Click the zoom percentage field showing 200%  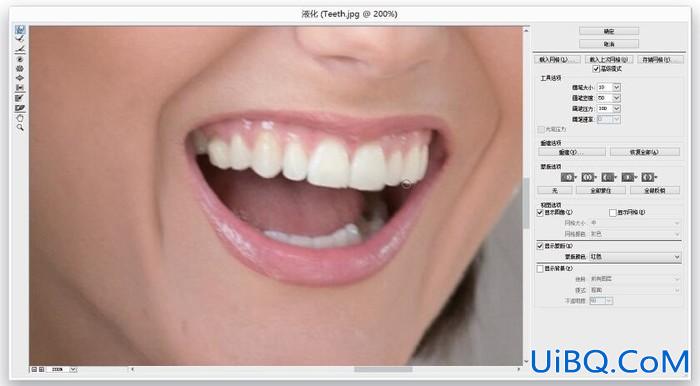click(x=58, y=369)
